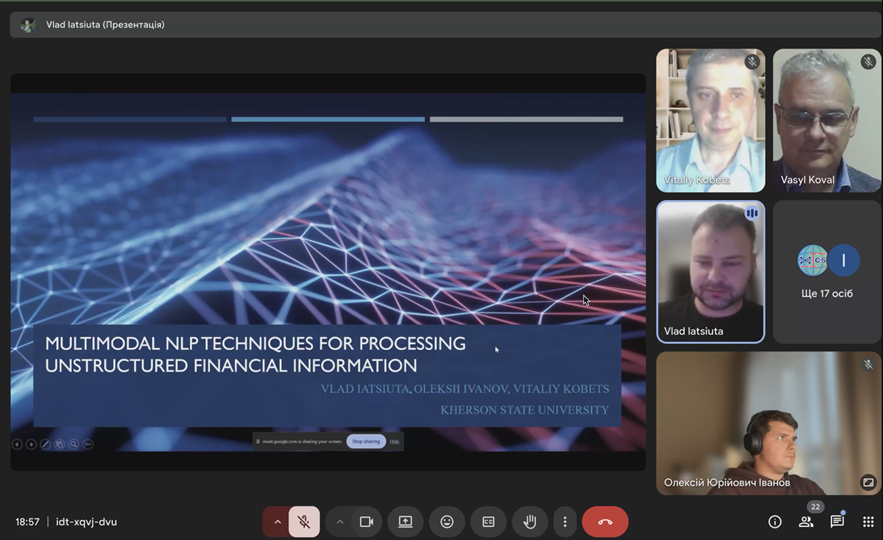The image size is (883, 540).
Task: Toggle the camera on or off
Action: tap(366, 522)
